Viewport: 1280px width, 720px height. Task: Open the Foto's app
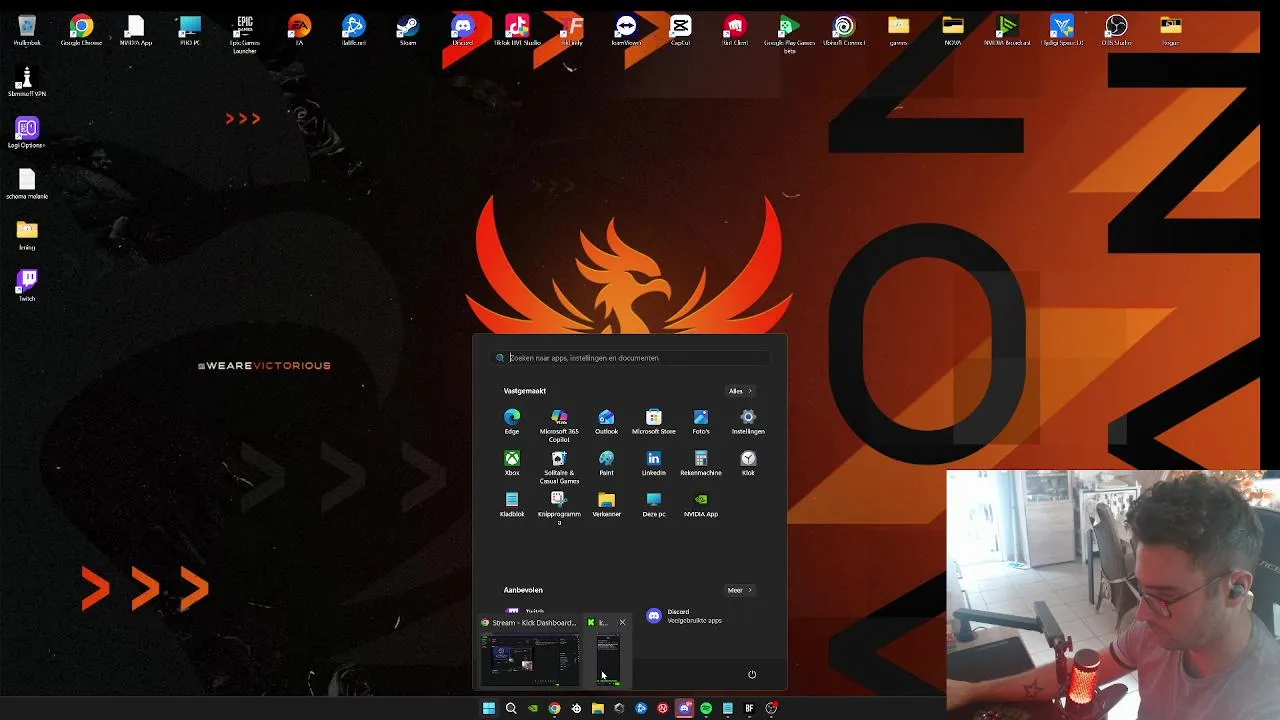point(701,421)
